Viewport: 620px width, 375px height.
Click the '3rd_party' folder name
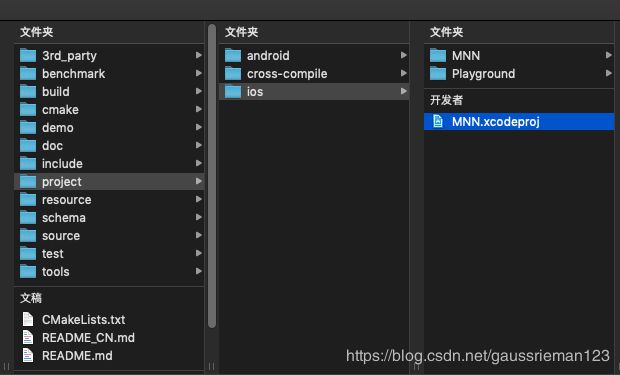[69, 56]
